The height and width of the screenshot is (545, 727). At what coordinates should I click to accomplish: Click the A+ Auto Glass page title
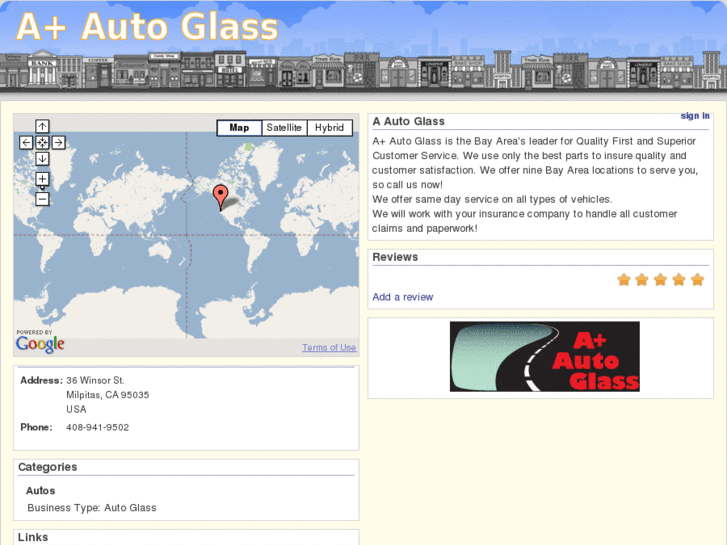tap(147, 26)
